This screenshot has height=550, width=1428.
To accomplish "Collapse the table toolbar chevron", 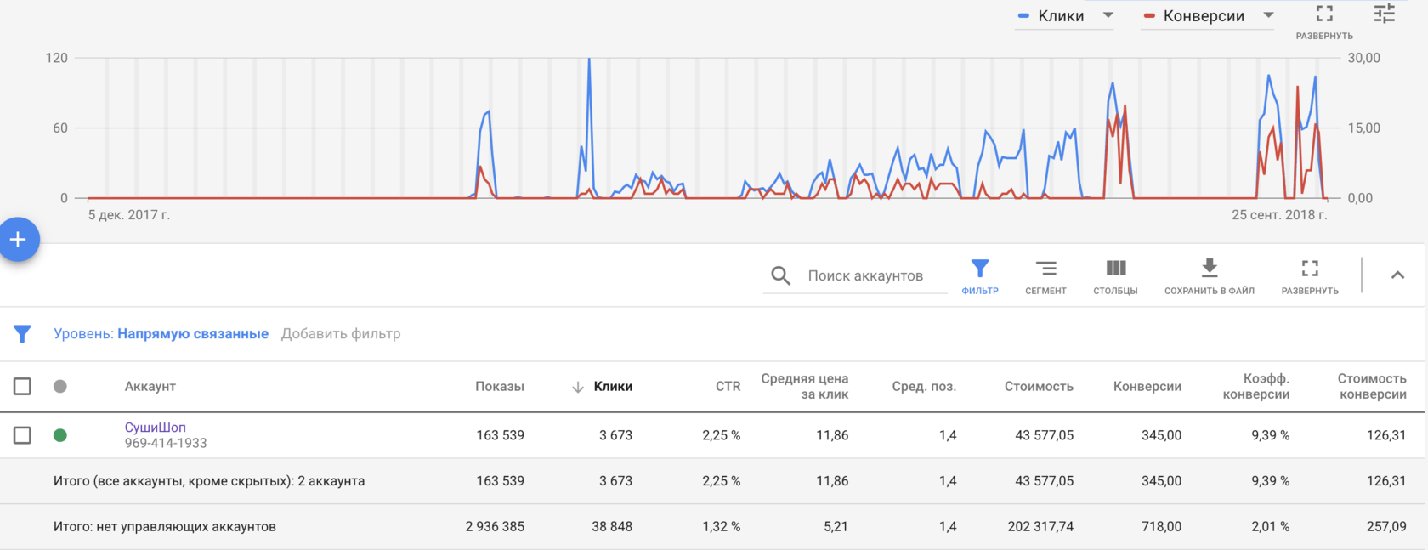I will [x=1397, y=276].
